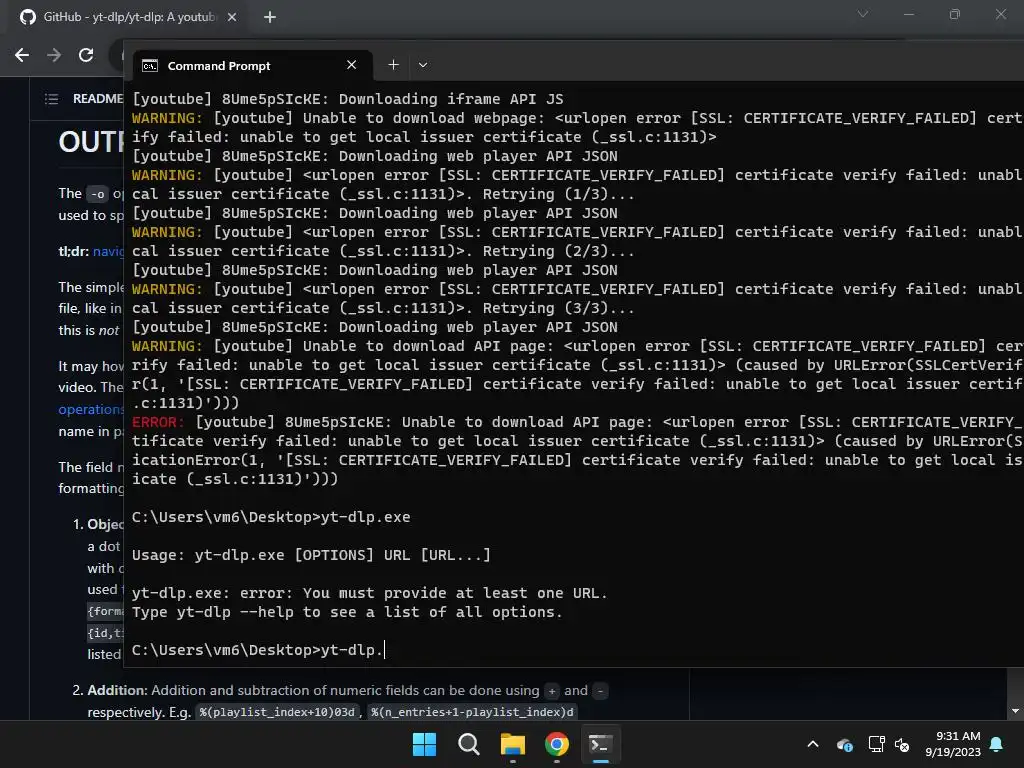The width and height of the screenshot is (1024, 768).
Task: Open the browser tab search chevron
Action: coord(863,14)
